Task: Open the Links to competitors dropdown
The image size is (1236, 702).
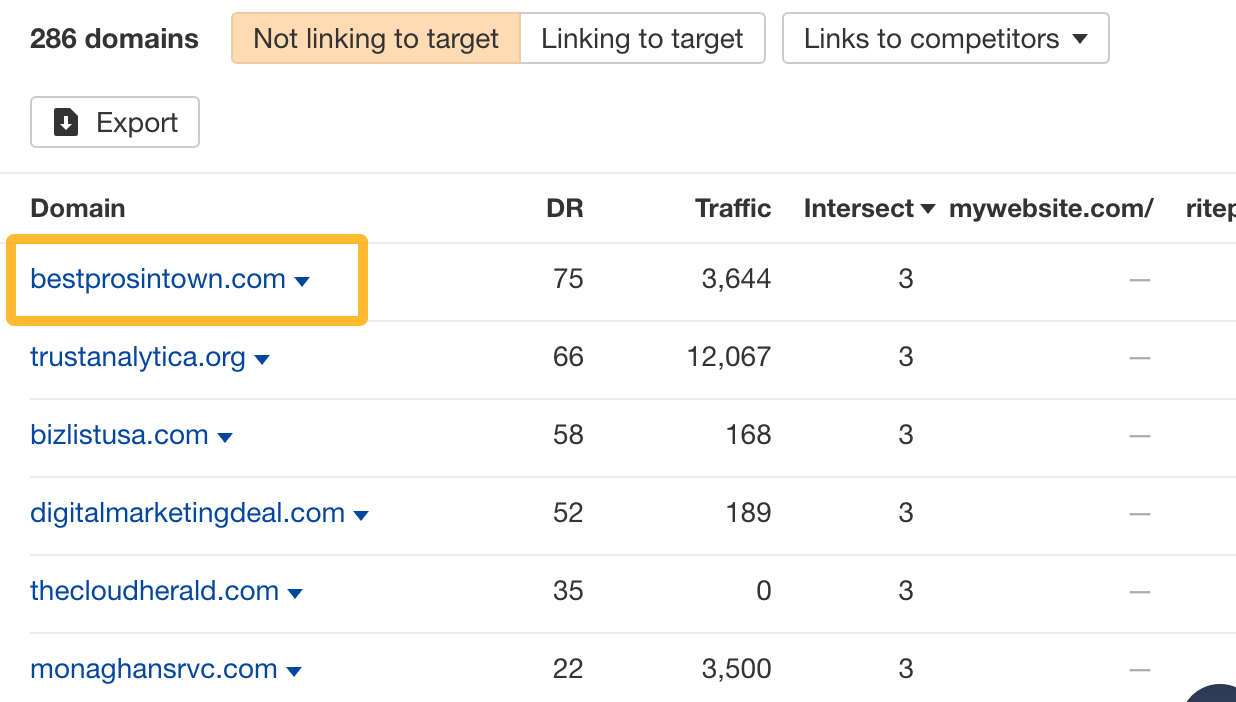Action: point(945,39)
